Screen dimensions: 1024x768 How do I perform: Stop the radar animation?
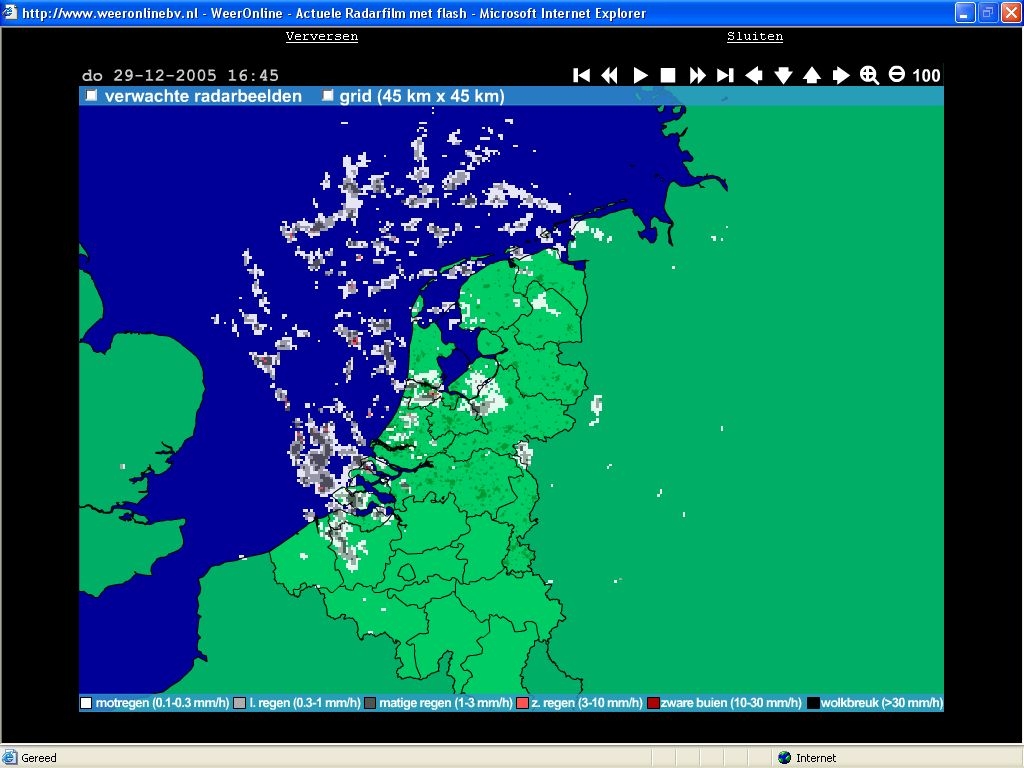point(668,75)
